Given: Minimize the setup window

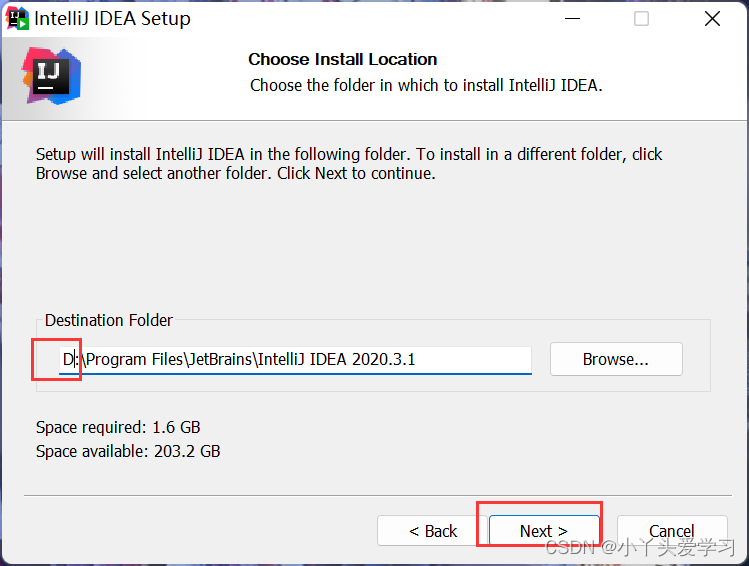Looking at the screenshot, I should (572, 19).
